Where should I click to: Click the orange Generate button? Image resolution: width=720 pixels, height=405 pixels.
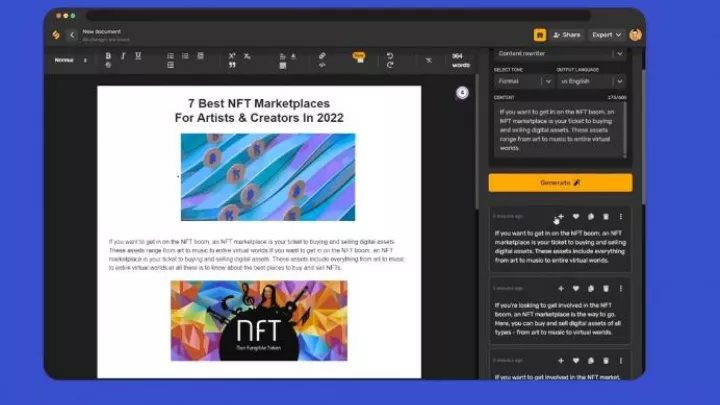pyautogui.click(x=560, y=183)
